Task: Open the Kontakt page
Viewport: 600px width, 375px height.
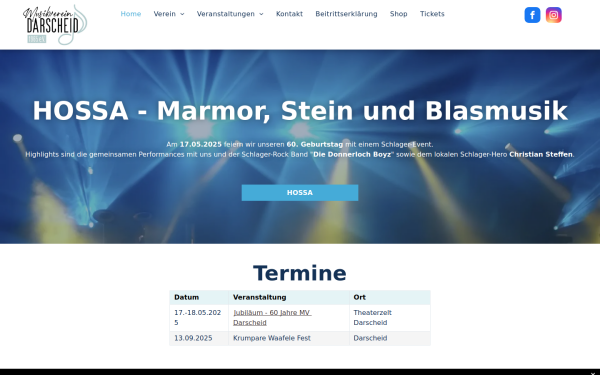Action: coord(289,14)
